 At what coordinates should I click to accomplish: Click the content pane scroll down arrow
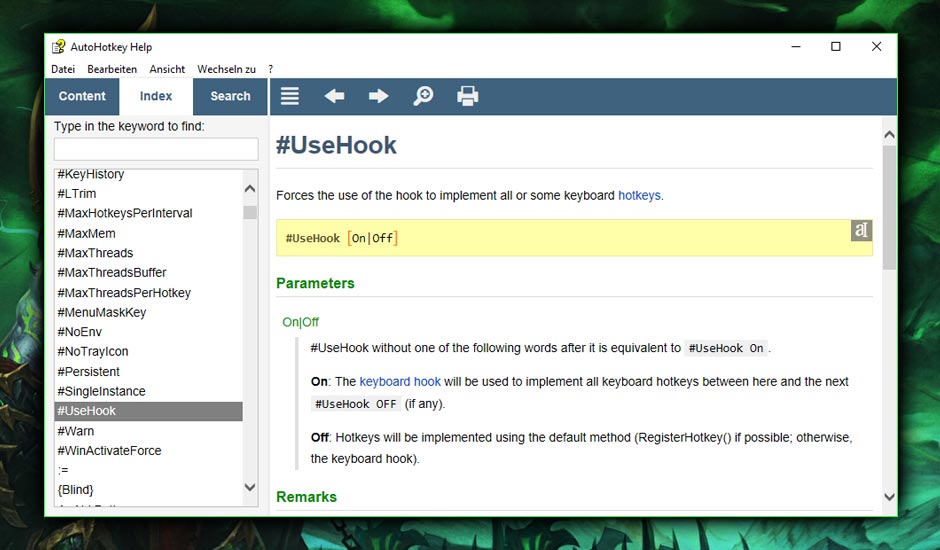point(889,497)
